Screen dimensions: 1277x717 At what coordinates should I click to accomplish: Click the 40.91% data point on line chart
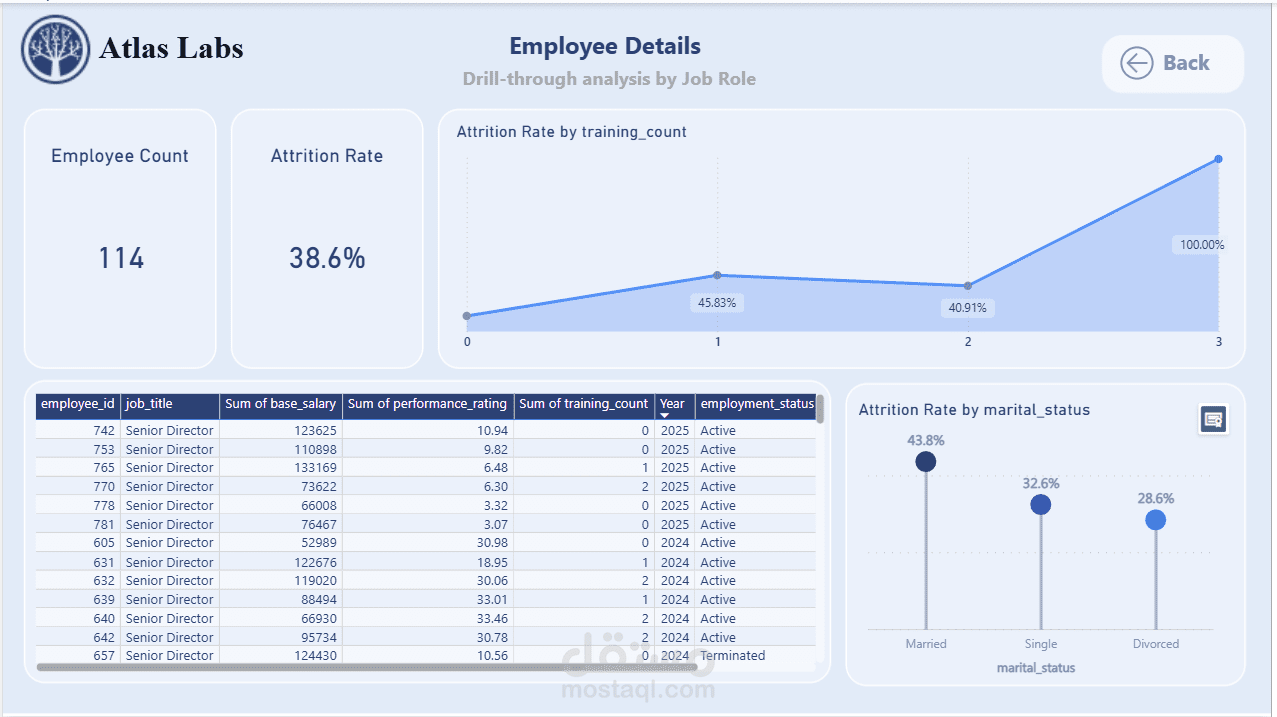pos(968,286)
